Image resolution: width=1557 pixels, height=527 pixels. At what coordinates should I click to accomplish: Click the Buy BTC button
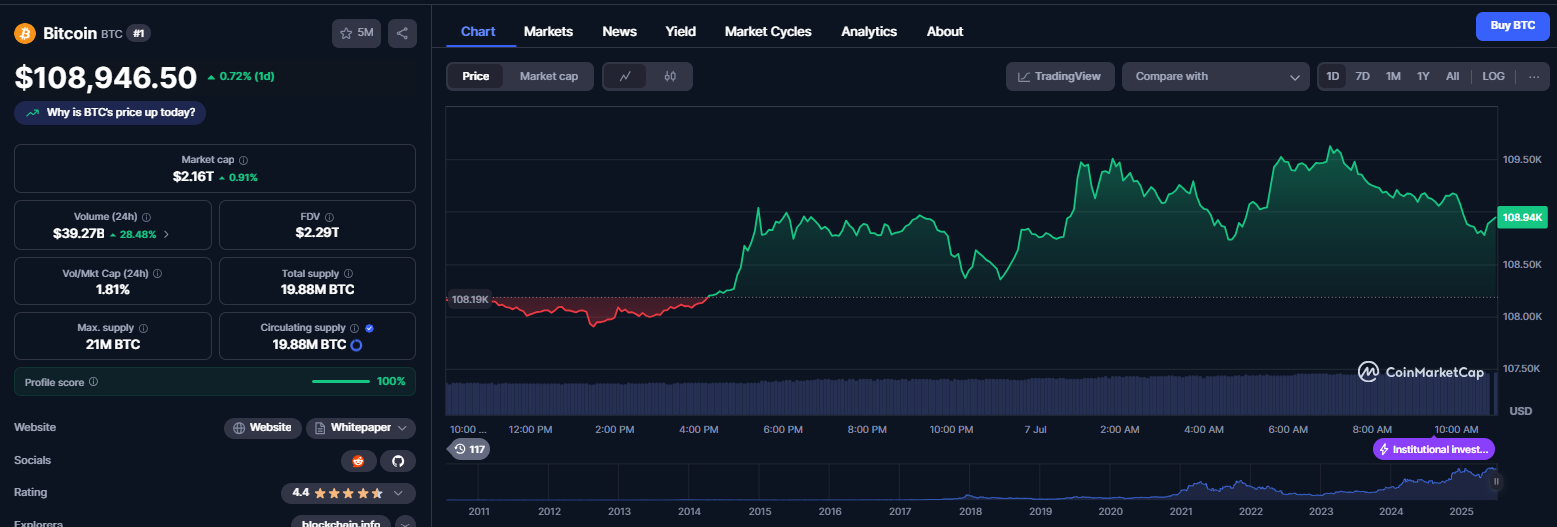coord(1512,25)
